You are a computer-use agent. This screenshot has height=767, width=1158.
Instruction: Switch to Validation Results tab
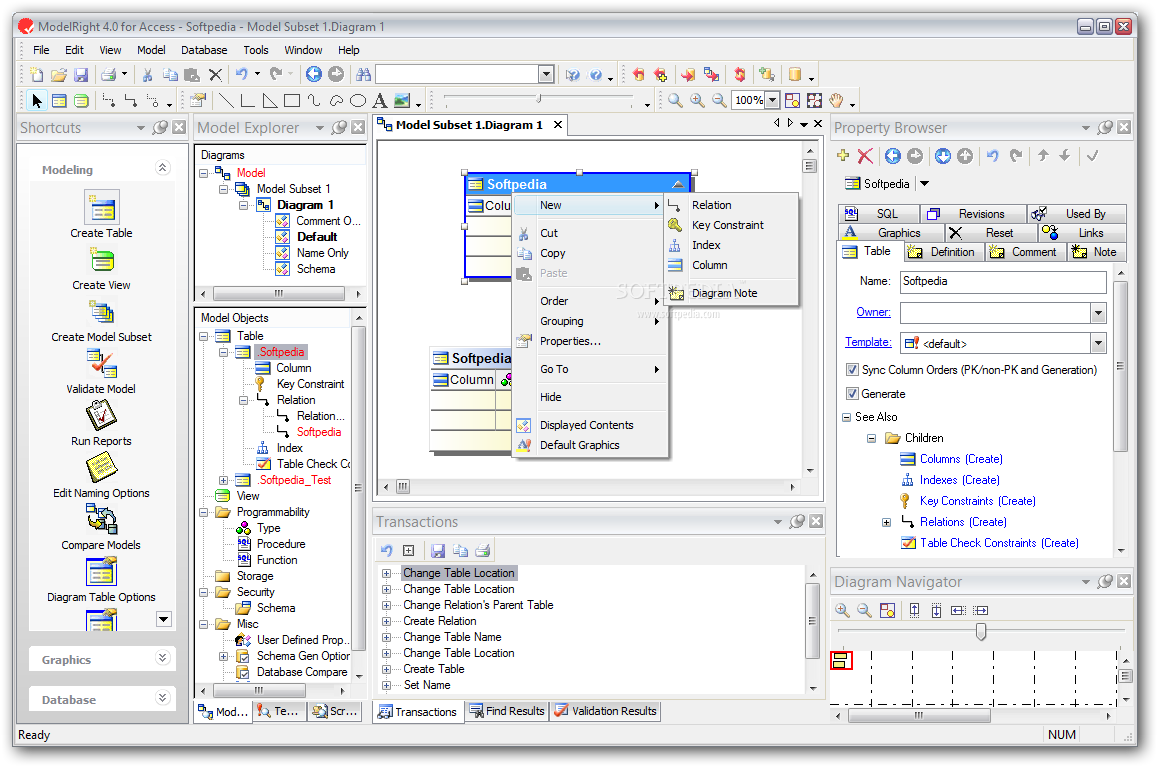coord(606,711)
